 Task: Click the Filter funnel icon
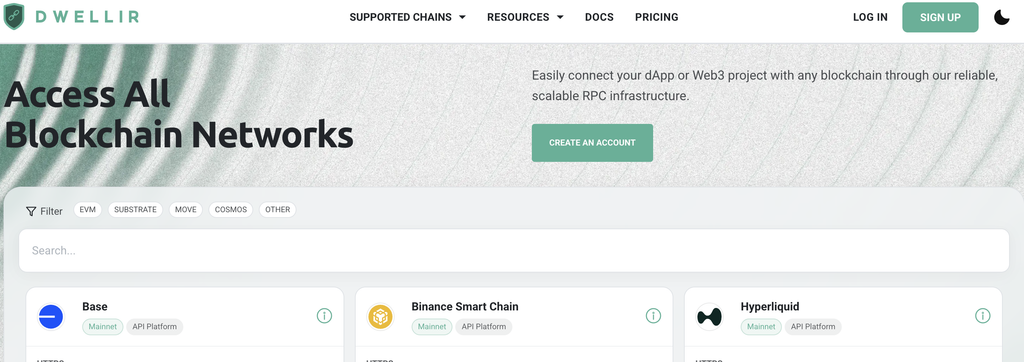click(31, 211)
